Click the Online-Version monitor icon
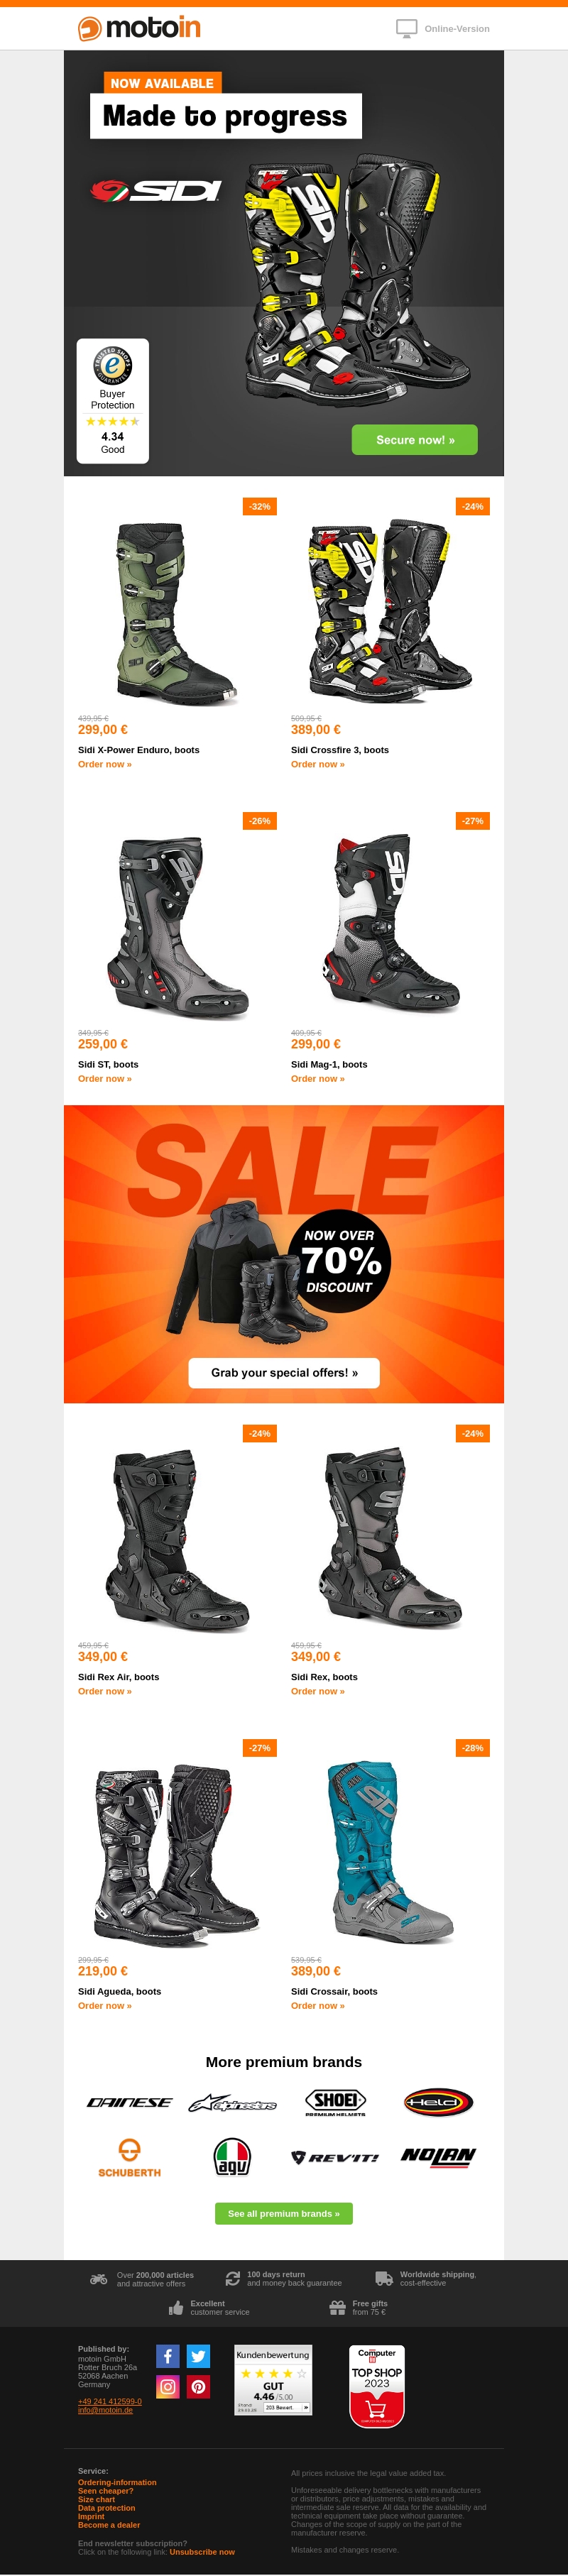 pyautogui.click(x=406, y=29)
